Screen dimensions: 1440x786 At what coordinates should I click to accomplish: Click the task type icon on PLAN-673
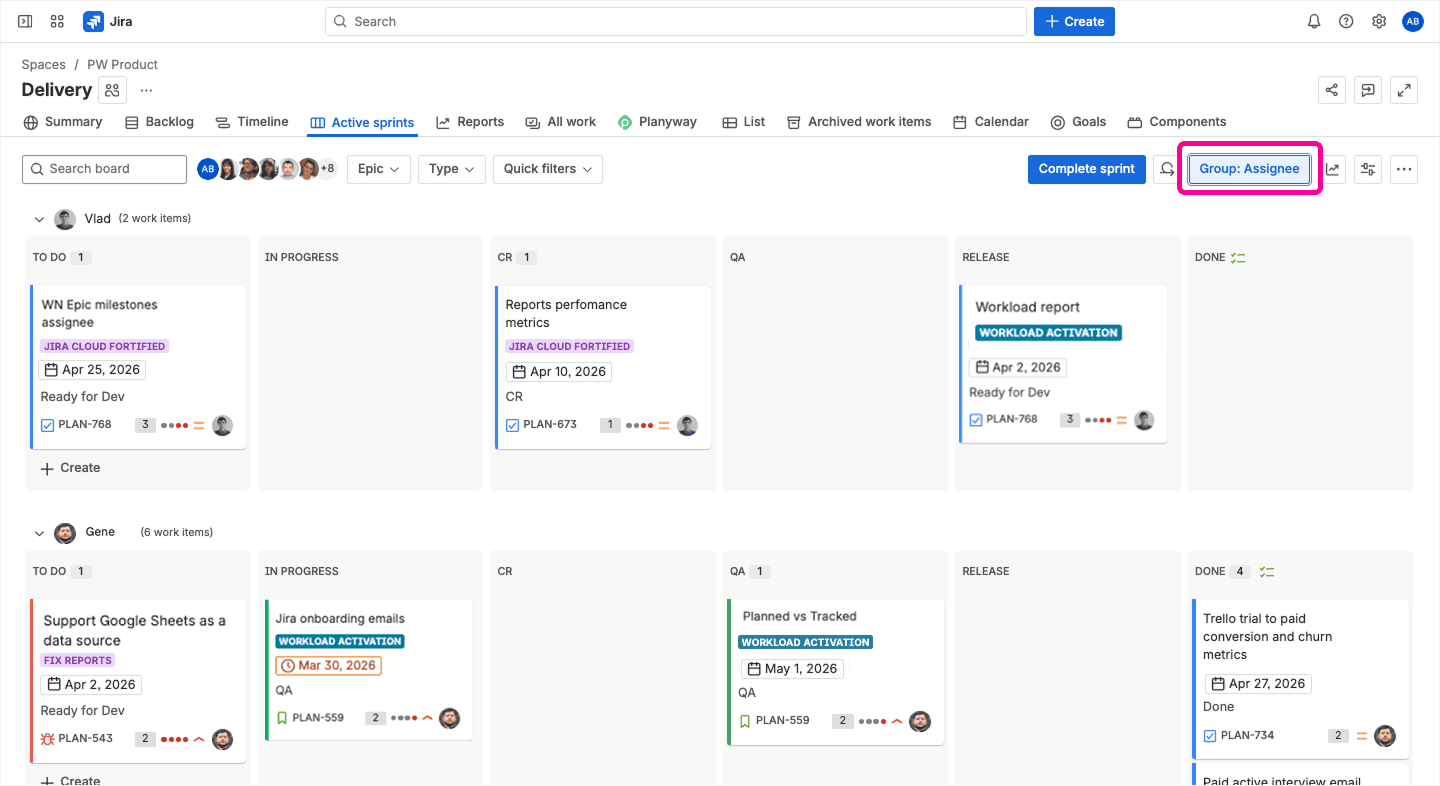(x=512, y=425)
